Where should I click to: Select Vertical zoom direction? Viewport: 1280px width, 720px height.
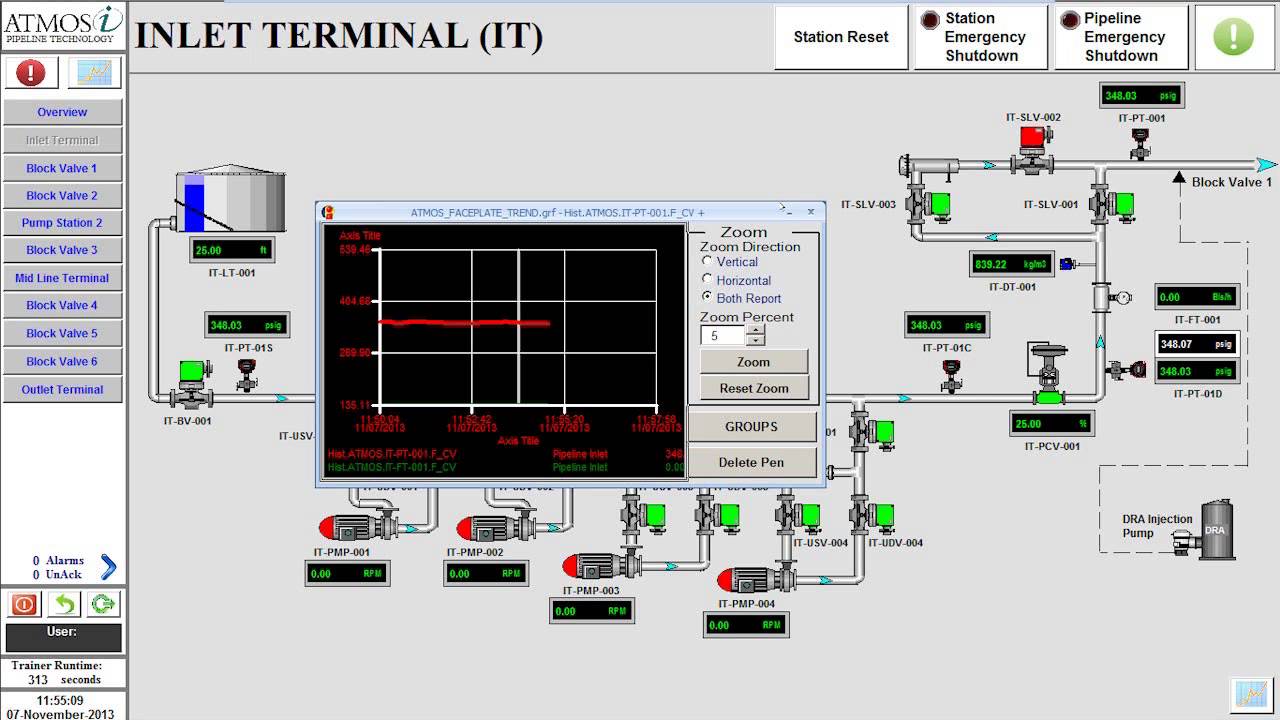[x=707, y=261]
